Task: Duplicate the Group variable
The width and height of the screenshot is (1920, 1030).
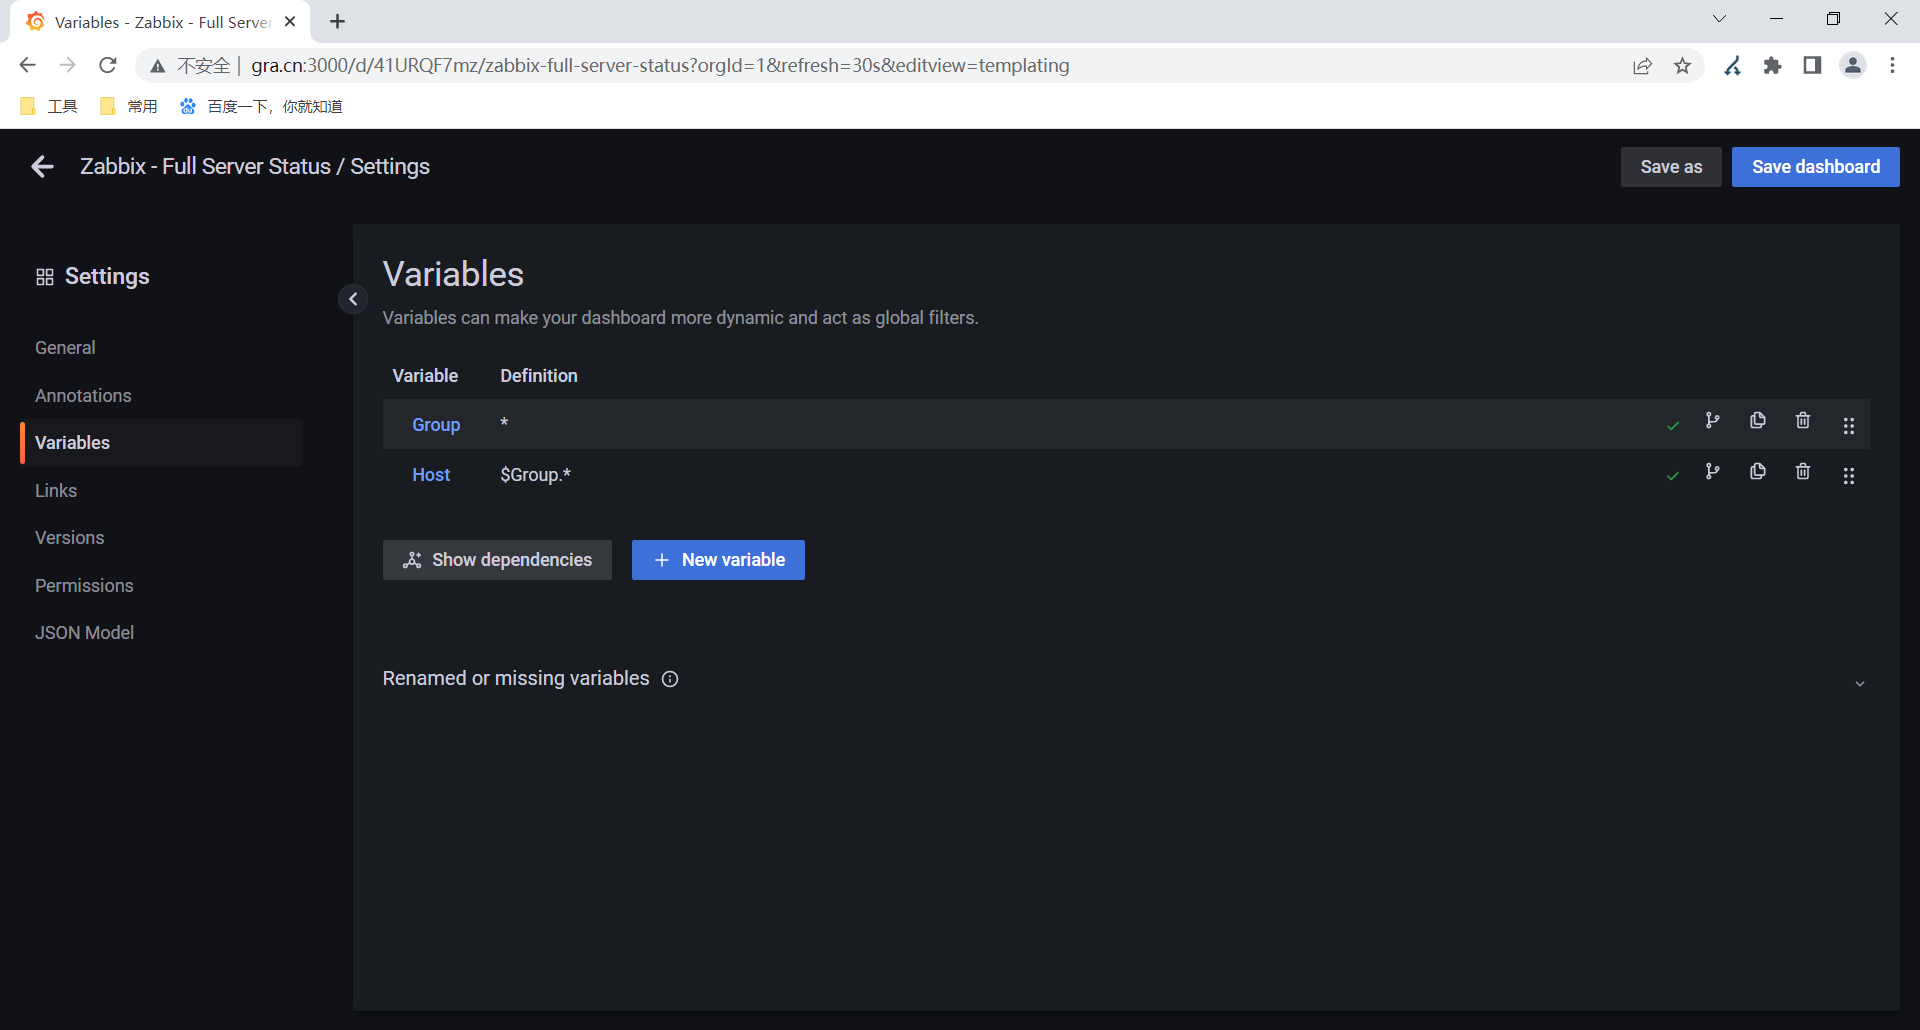Action: 1758,421
